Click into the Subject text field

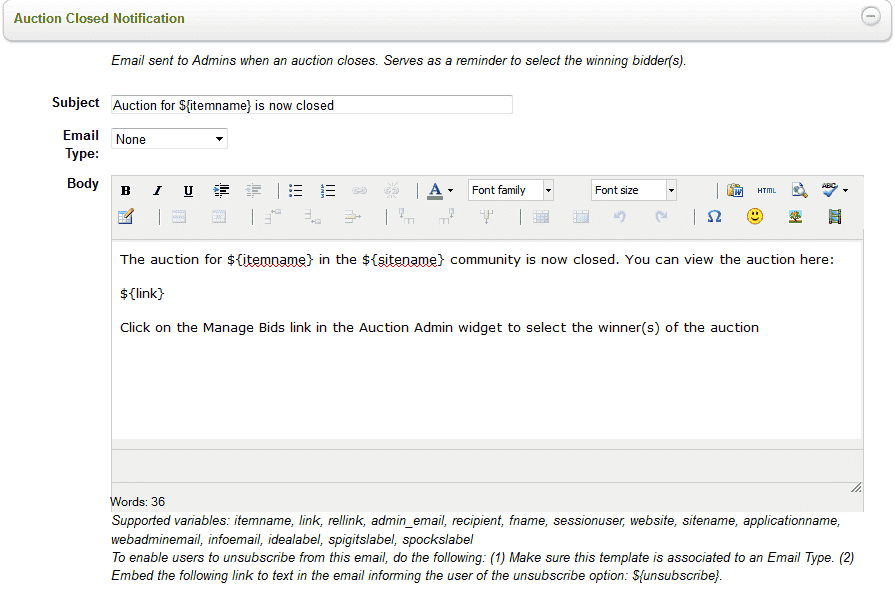[x=312, y=105]
